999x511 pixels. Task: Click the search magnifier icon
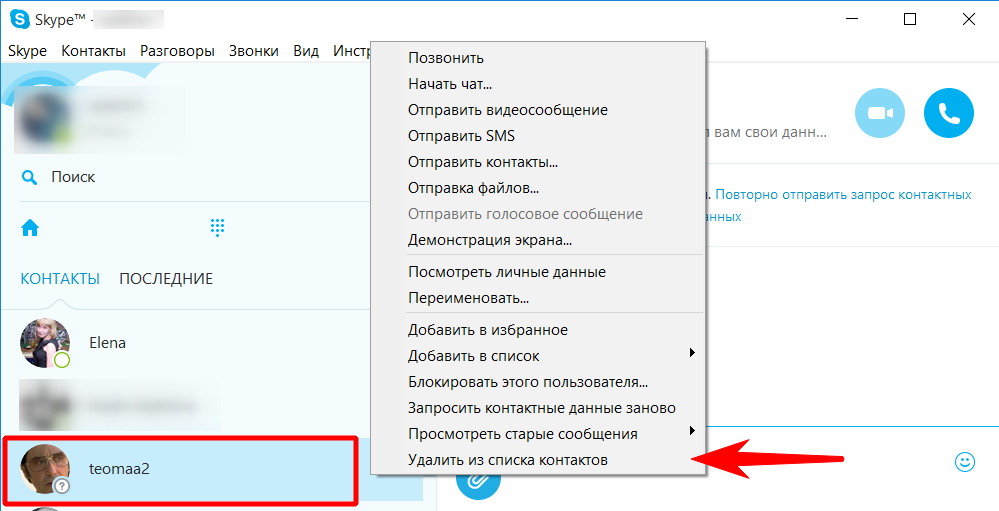pyautogui.click(x=30, y=177)
